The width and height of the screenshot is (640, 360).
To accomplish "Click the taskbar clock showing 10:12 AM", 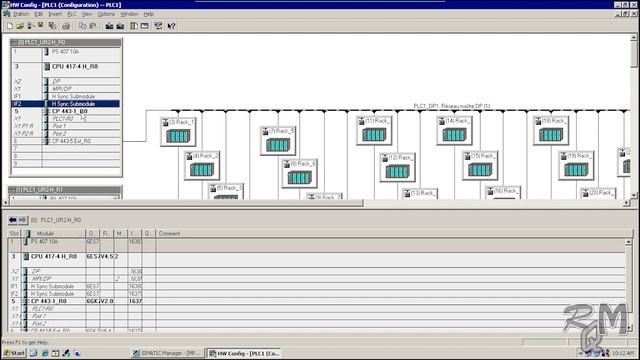I will pos(623,353).
